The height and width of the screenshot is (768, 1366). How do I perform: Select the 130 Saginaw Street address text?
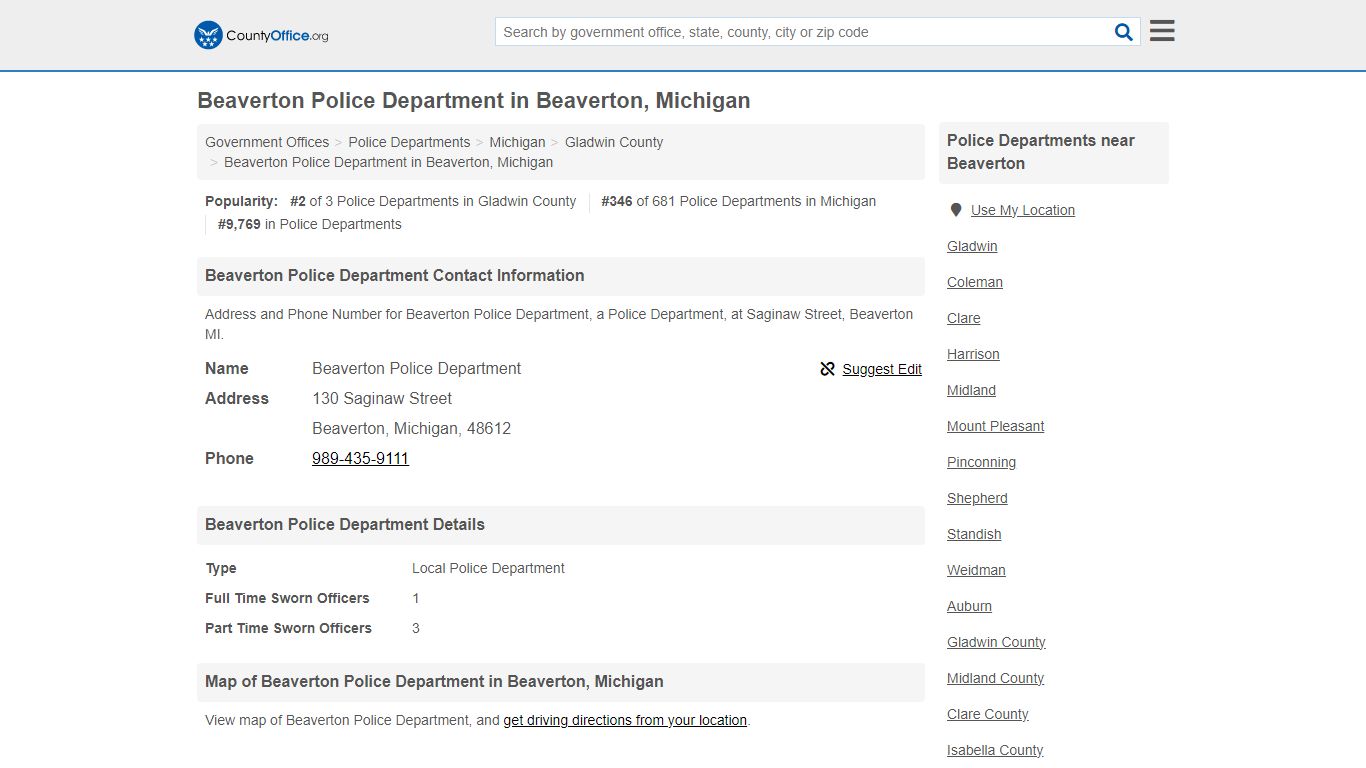[382, 398]
